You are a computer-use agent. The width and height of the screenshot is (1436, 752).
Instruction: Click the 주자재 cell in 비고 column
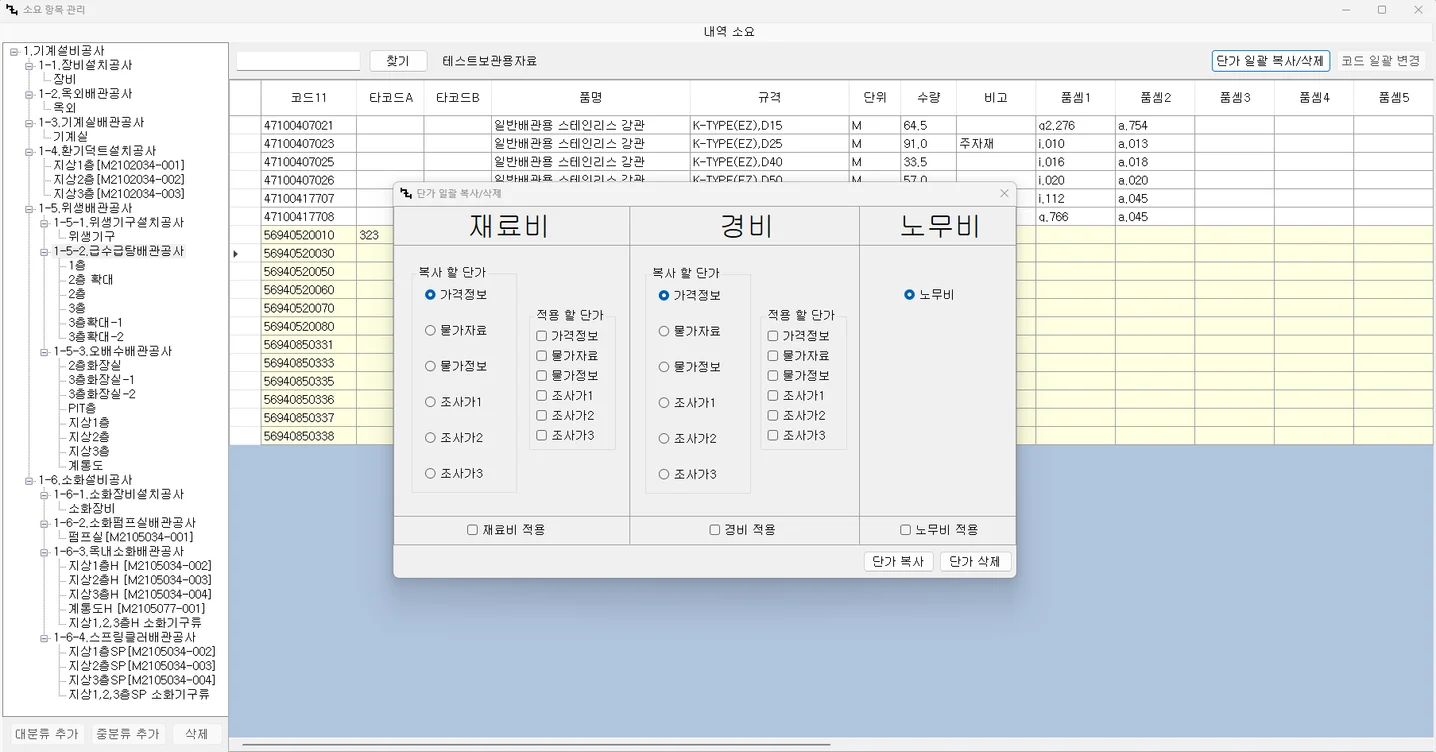click(995, 144)
